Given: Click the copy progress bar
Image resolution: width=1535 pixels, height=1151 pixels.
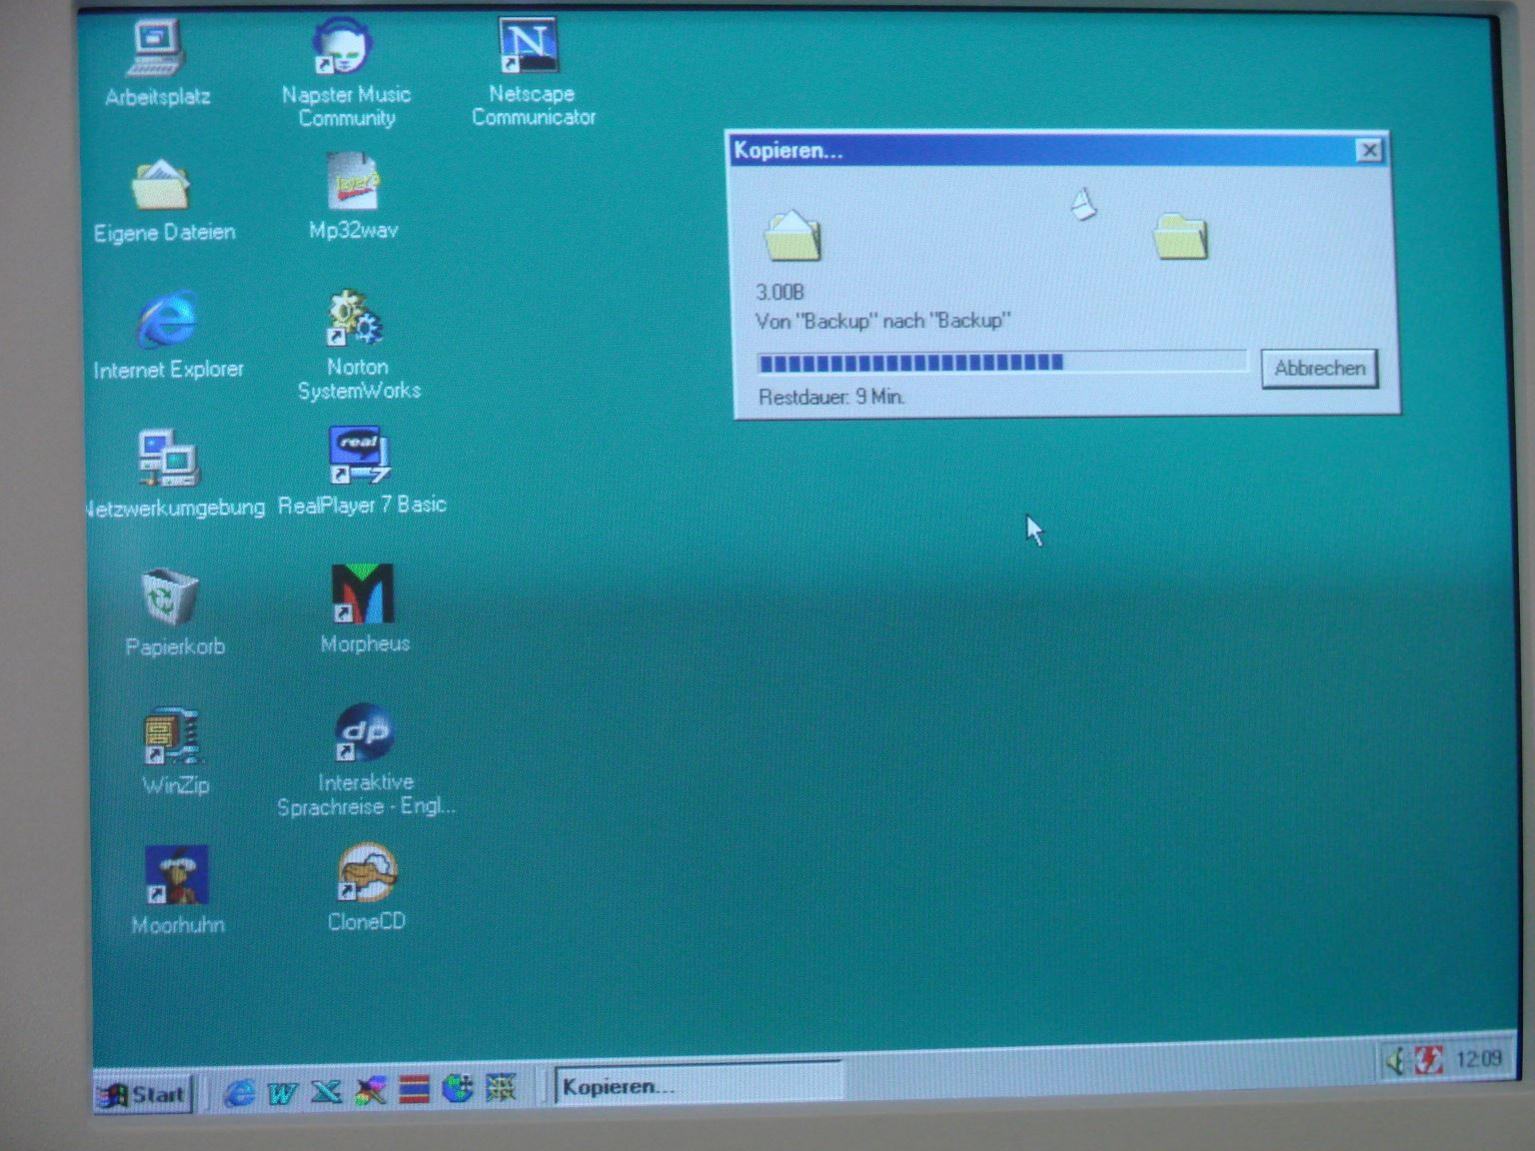Looking at the screenshot, I should point(1003,362).
